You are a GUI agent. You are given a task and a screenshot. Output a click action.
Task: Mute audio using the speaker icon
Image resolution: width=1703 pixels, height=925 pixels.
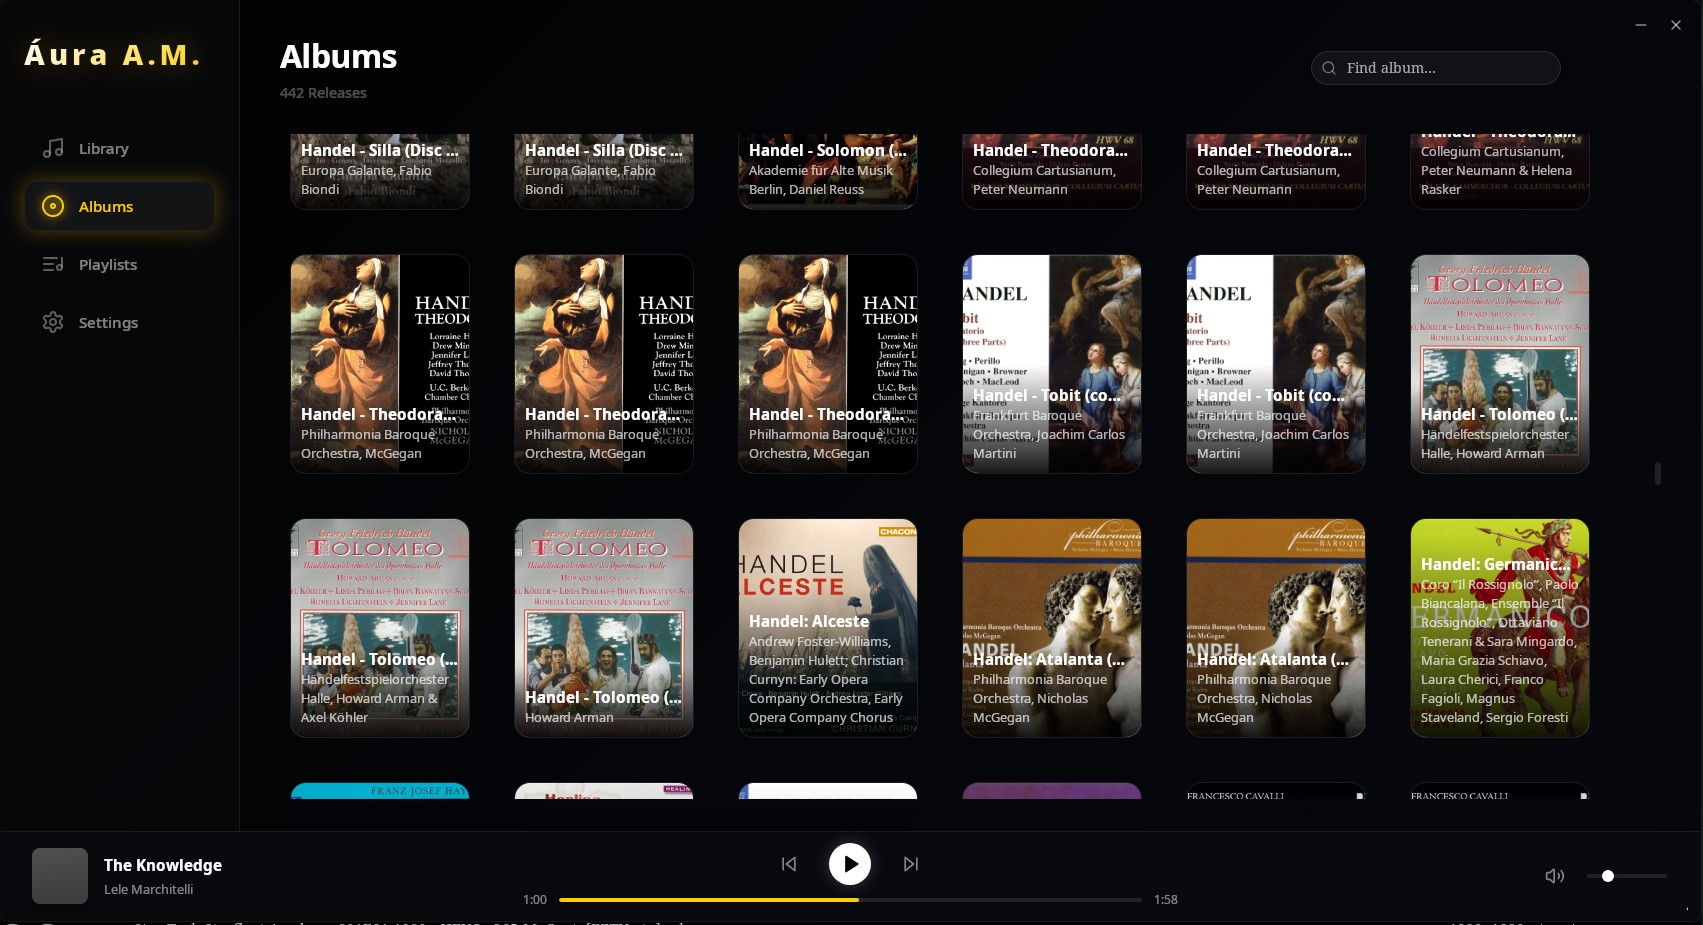coord(1555,876)
